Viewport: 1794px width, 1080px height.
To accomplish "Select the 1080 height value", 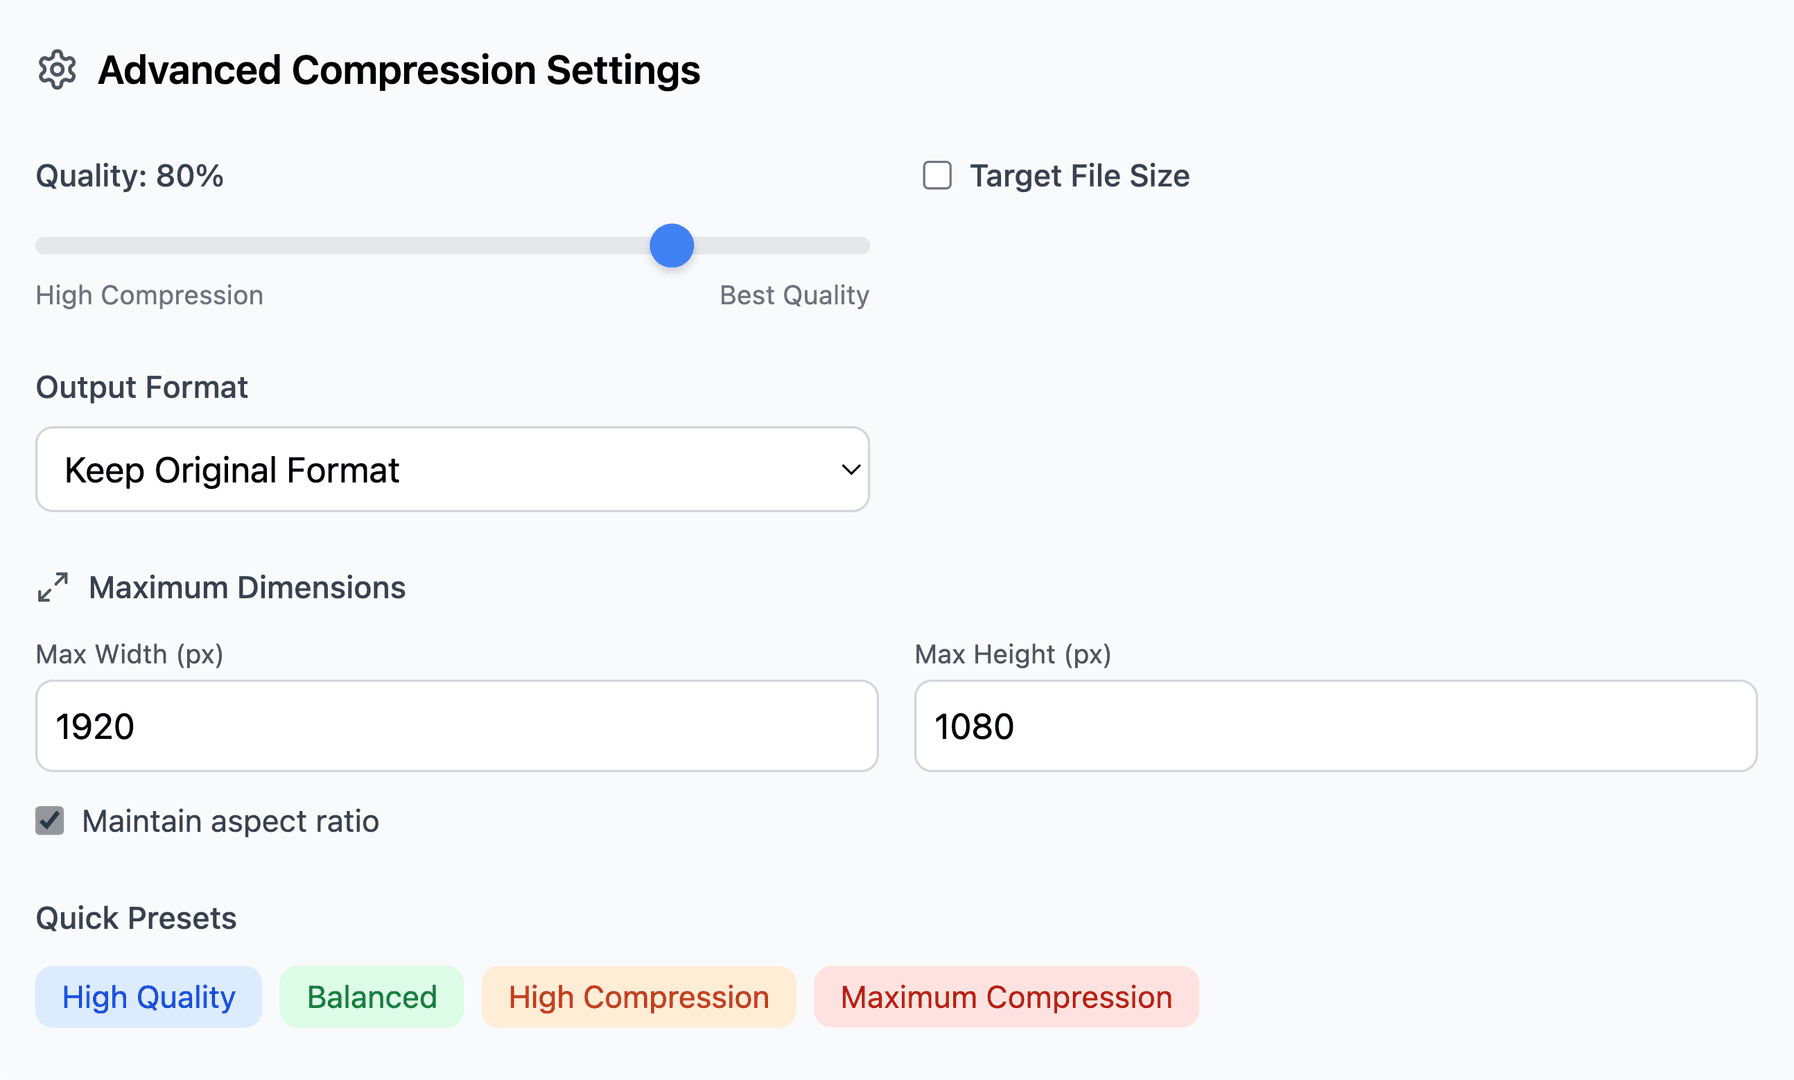I will [x=974, y=726].
